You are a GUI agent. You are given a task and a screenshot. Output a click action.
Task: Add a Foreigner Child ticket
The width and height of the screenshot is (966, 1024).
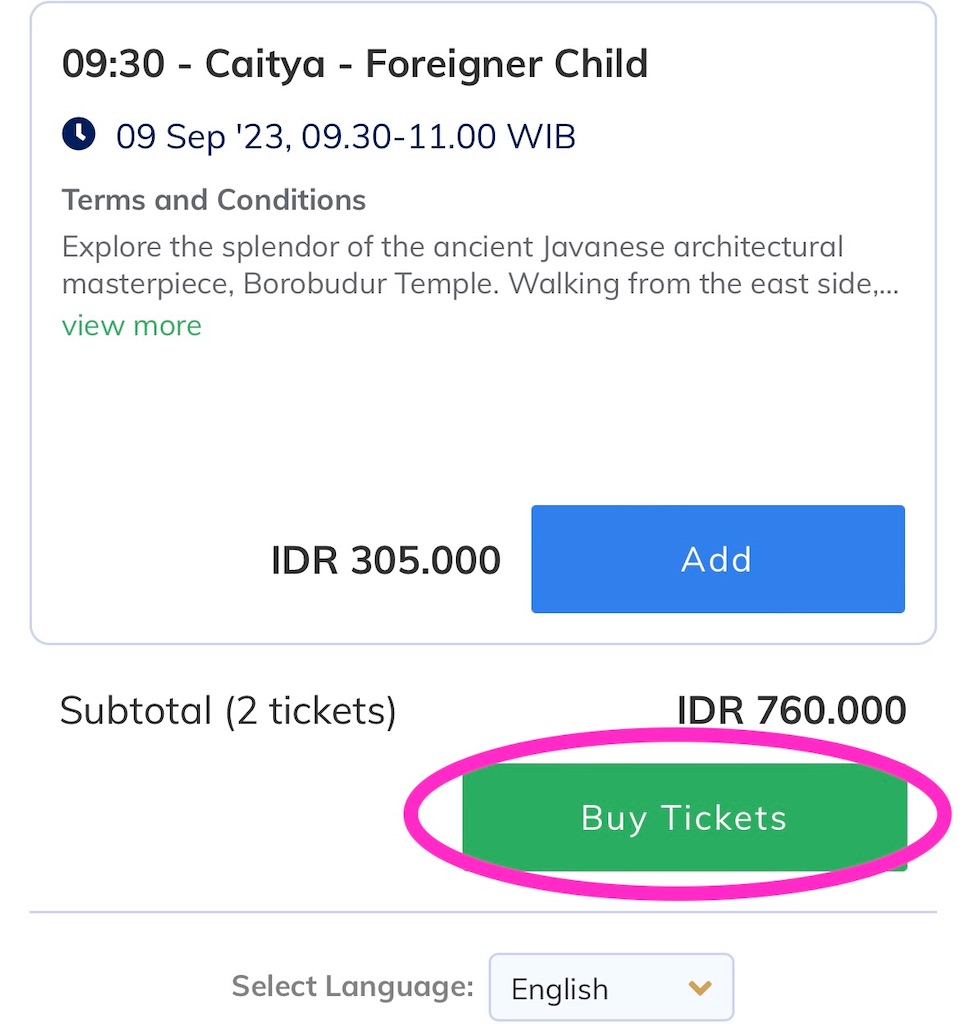click(718, 559)
